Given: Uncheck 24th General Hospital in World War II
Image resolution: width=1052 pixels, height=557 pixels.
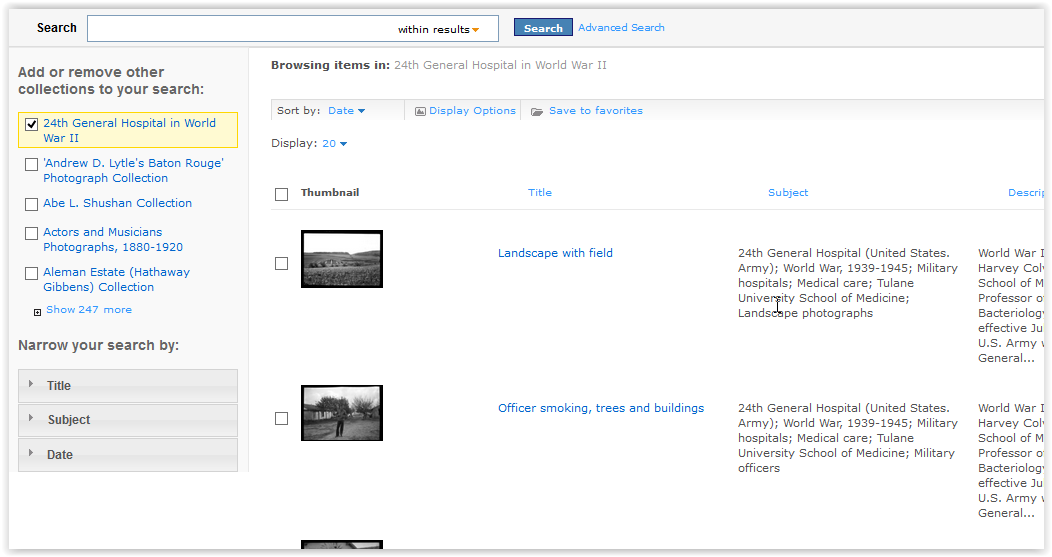Looking at the screenshot, I should [x=32, y=125].
